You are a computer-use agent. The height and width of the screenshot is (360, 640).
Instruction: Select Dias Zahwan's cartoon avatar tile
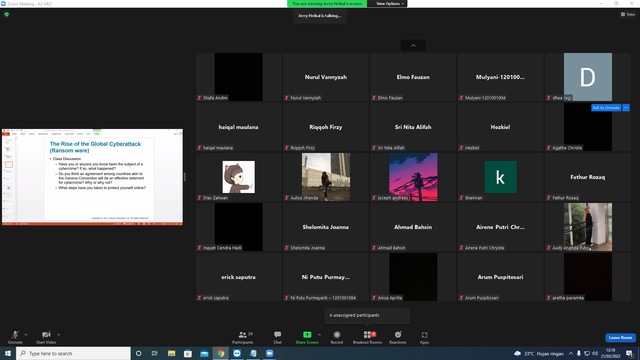pos(239,177)
